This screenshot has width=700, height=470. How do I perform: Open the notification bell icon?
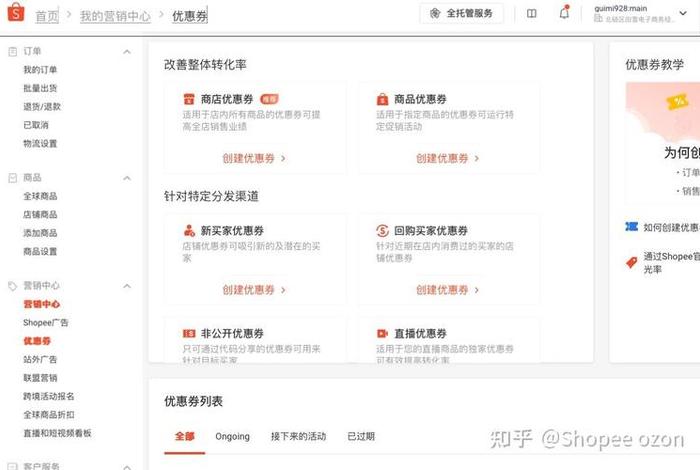(564, 13)
